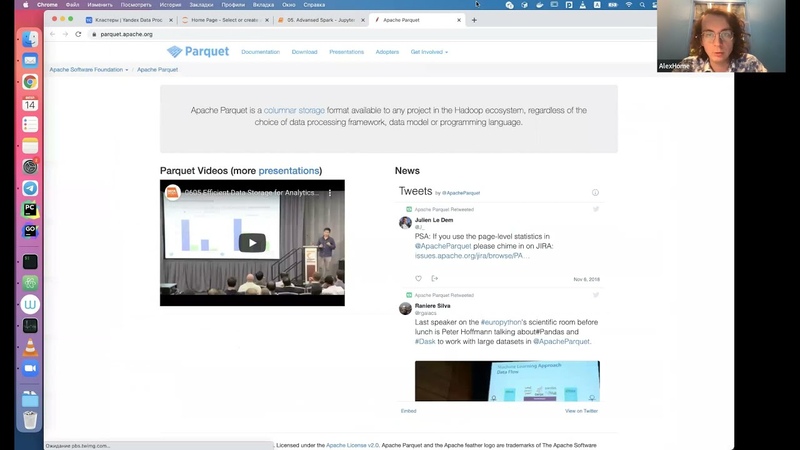Screen dimensions: 800x450
Task: Click the Embed link below tweets
Action: (x=408, y=411)
